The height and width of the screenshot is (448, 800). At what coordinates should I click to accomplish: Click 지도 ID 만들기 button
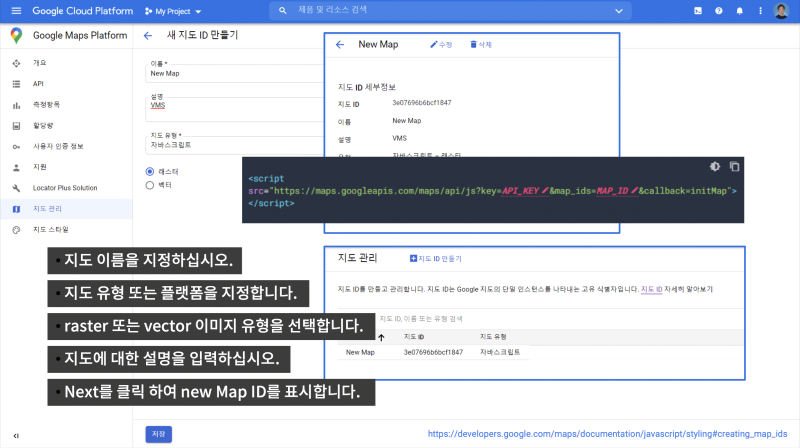point(436,259)
